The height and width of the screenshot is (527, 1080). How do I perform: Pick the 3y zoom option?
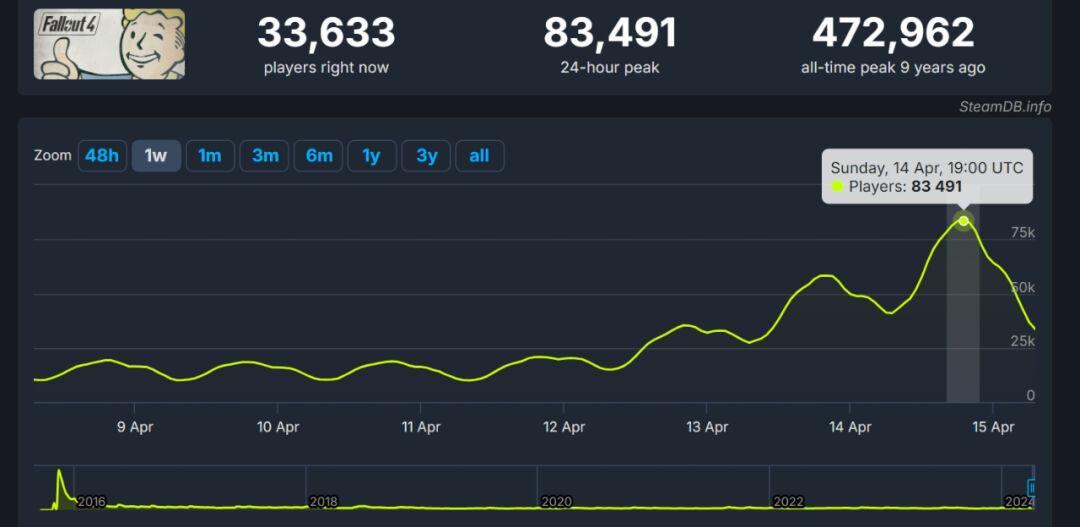point(426,156)
